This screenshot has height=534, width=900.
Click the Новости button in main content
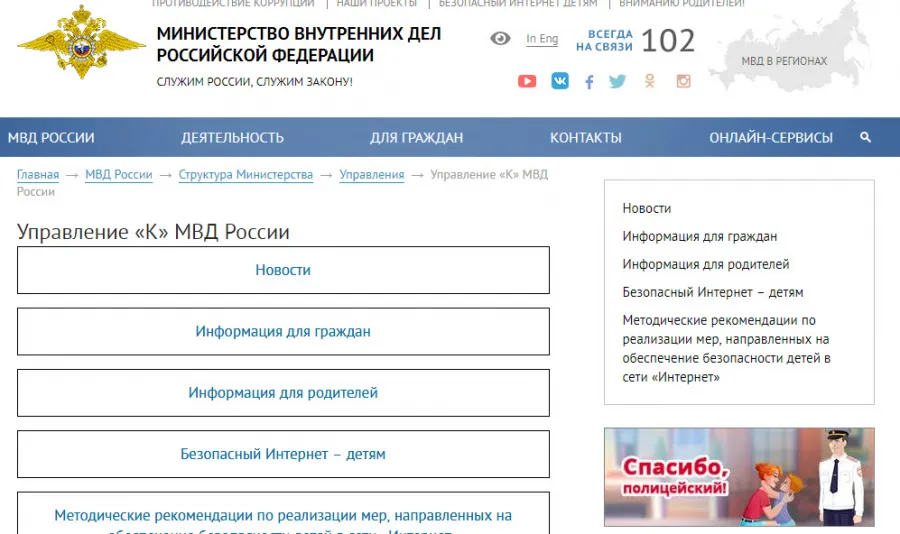283,270
